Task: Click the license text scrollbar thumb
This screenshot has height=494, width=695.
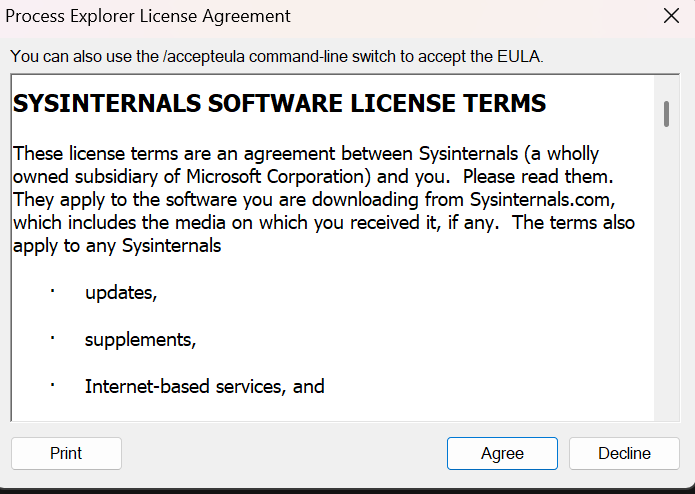Action: (x=666, y=113)
